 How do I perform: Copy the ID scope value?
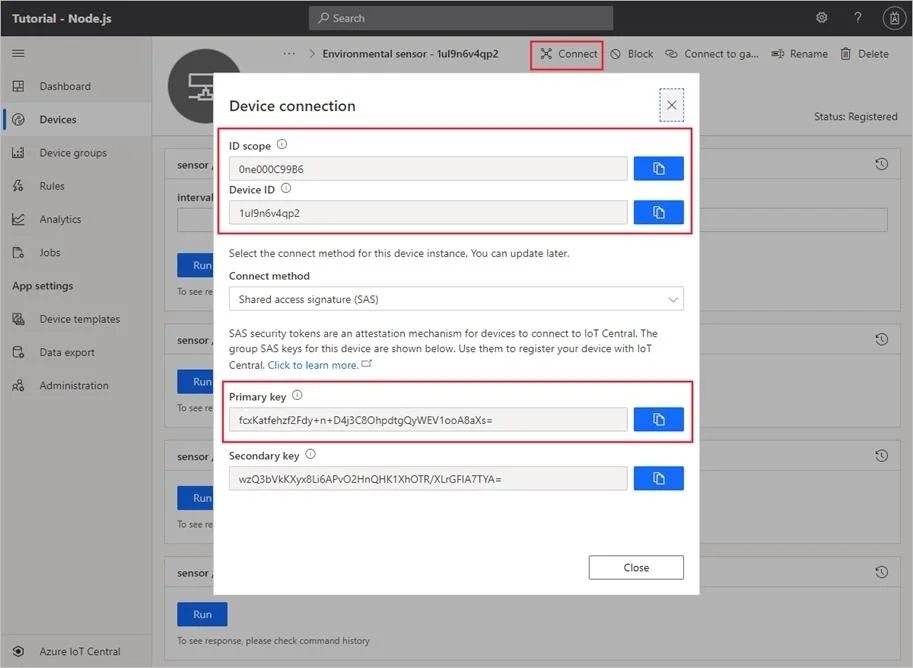coord(659,169)
